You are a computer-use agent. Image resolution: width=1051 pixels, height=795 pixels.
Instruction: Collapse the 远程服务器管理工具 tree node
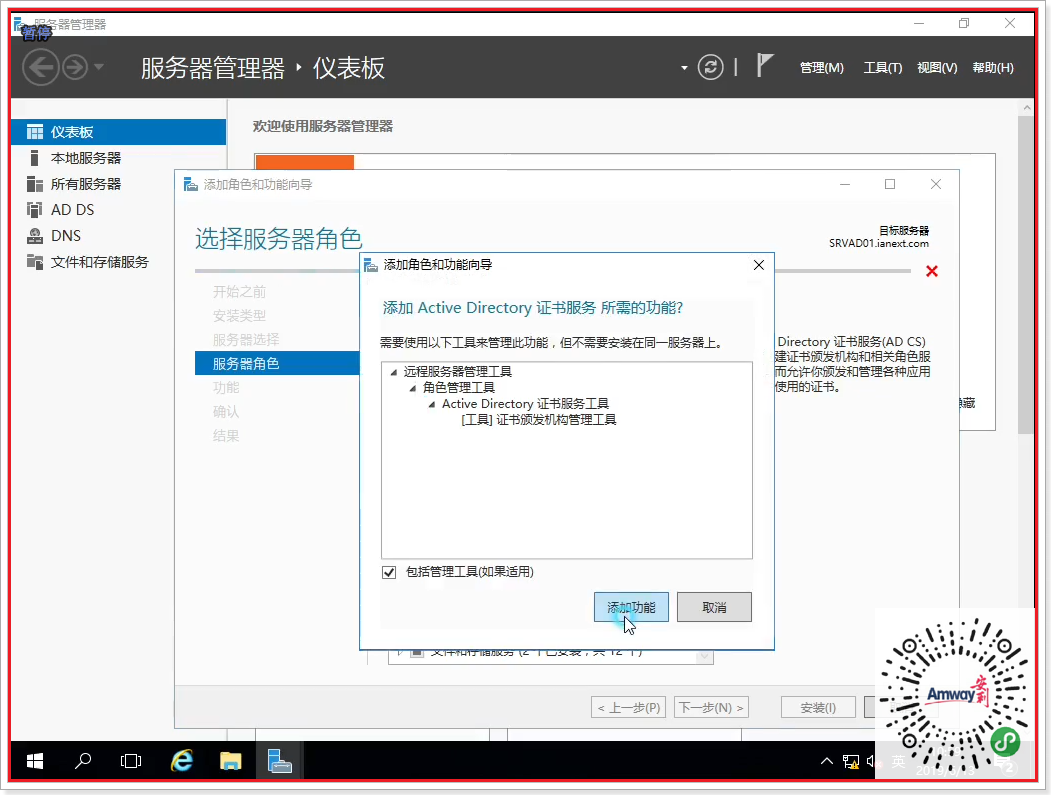coord(393,372)
